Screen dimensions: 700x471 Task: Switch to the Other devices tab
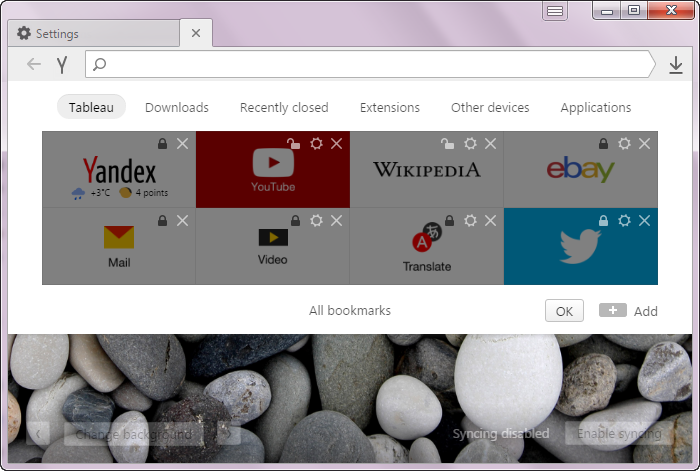point(490,108)
